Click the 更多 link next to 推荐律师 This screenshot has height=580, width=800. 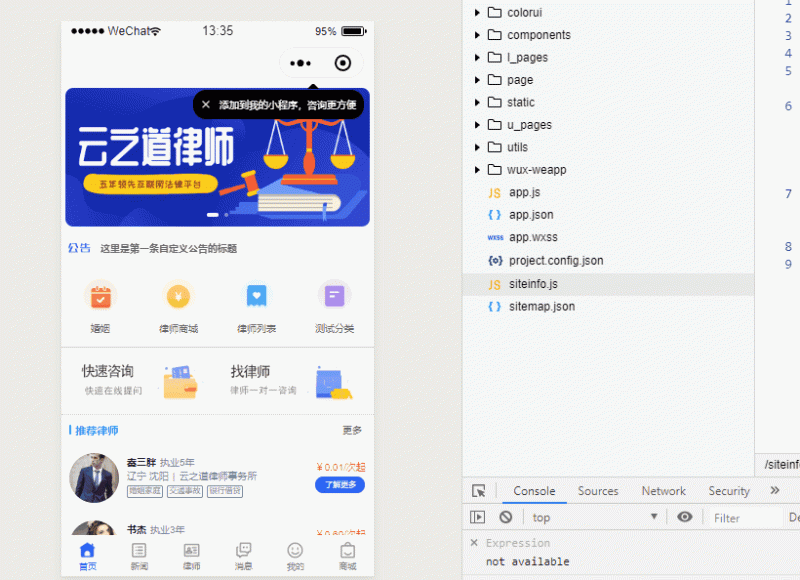pos(351,429)
